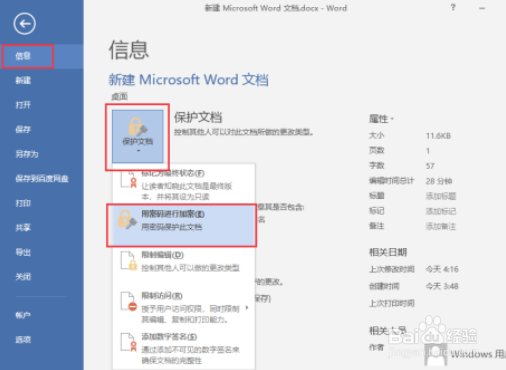This screenshot has height=370, width=506.
Task: Click the 上次打印时间 label
Action: click(392, 303)
